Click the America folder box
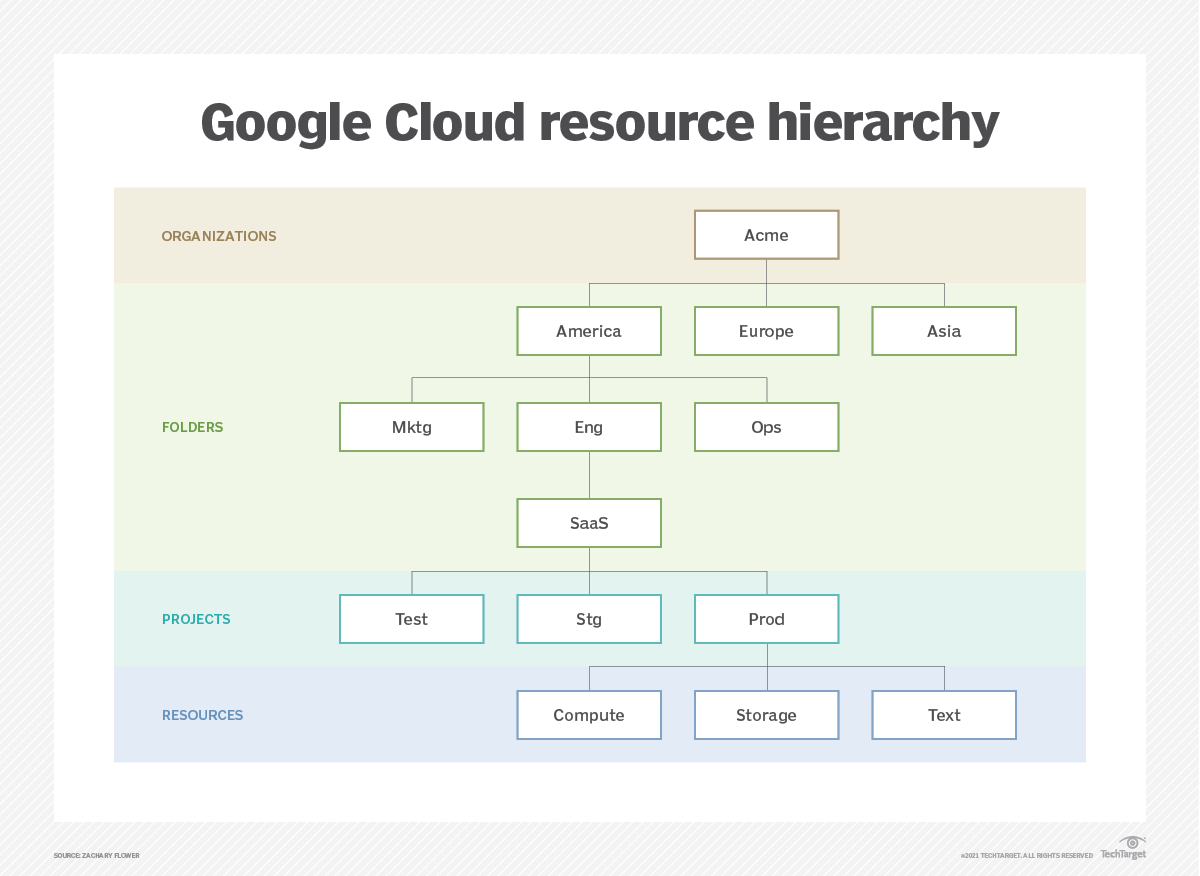The height and width of the screenshot is (876, 1200). click(x=589, y=331)
